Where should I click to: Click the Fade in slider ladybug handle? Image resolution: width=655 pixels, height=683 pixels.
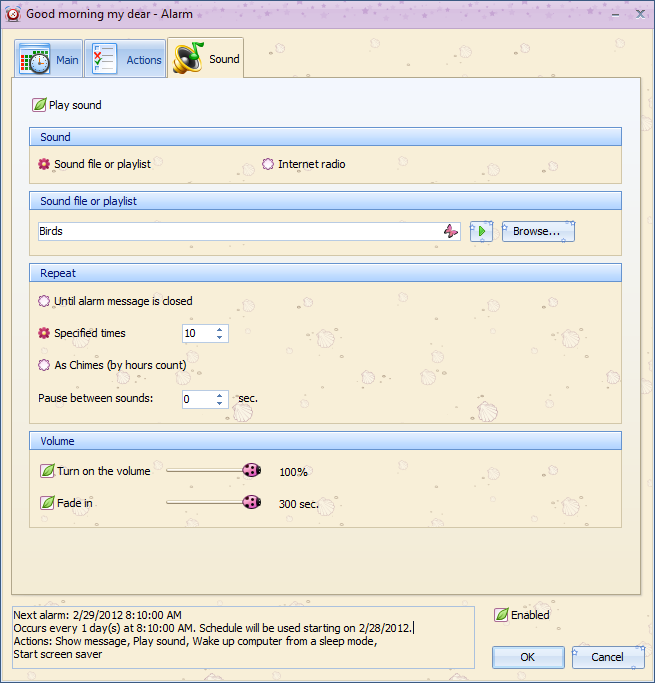252,502
